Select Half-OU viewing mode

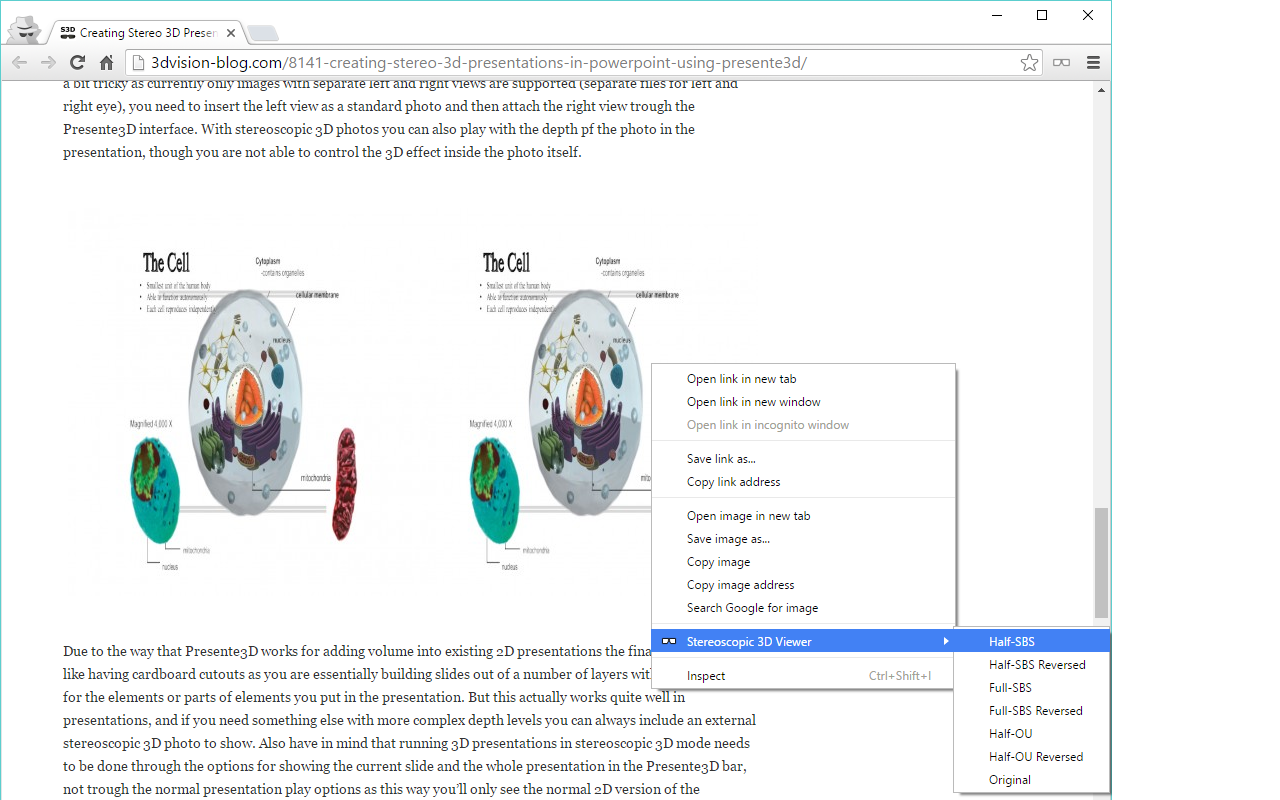1032,734
